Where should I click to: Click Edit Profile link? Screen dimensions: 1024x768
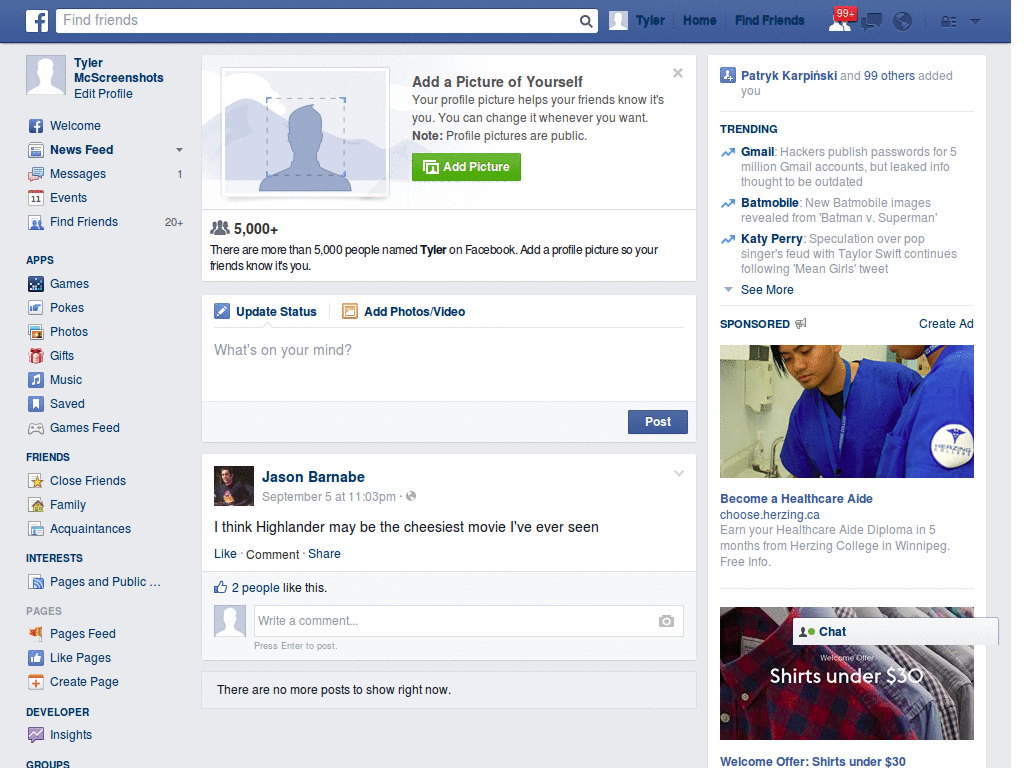(x=103, y=94)
